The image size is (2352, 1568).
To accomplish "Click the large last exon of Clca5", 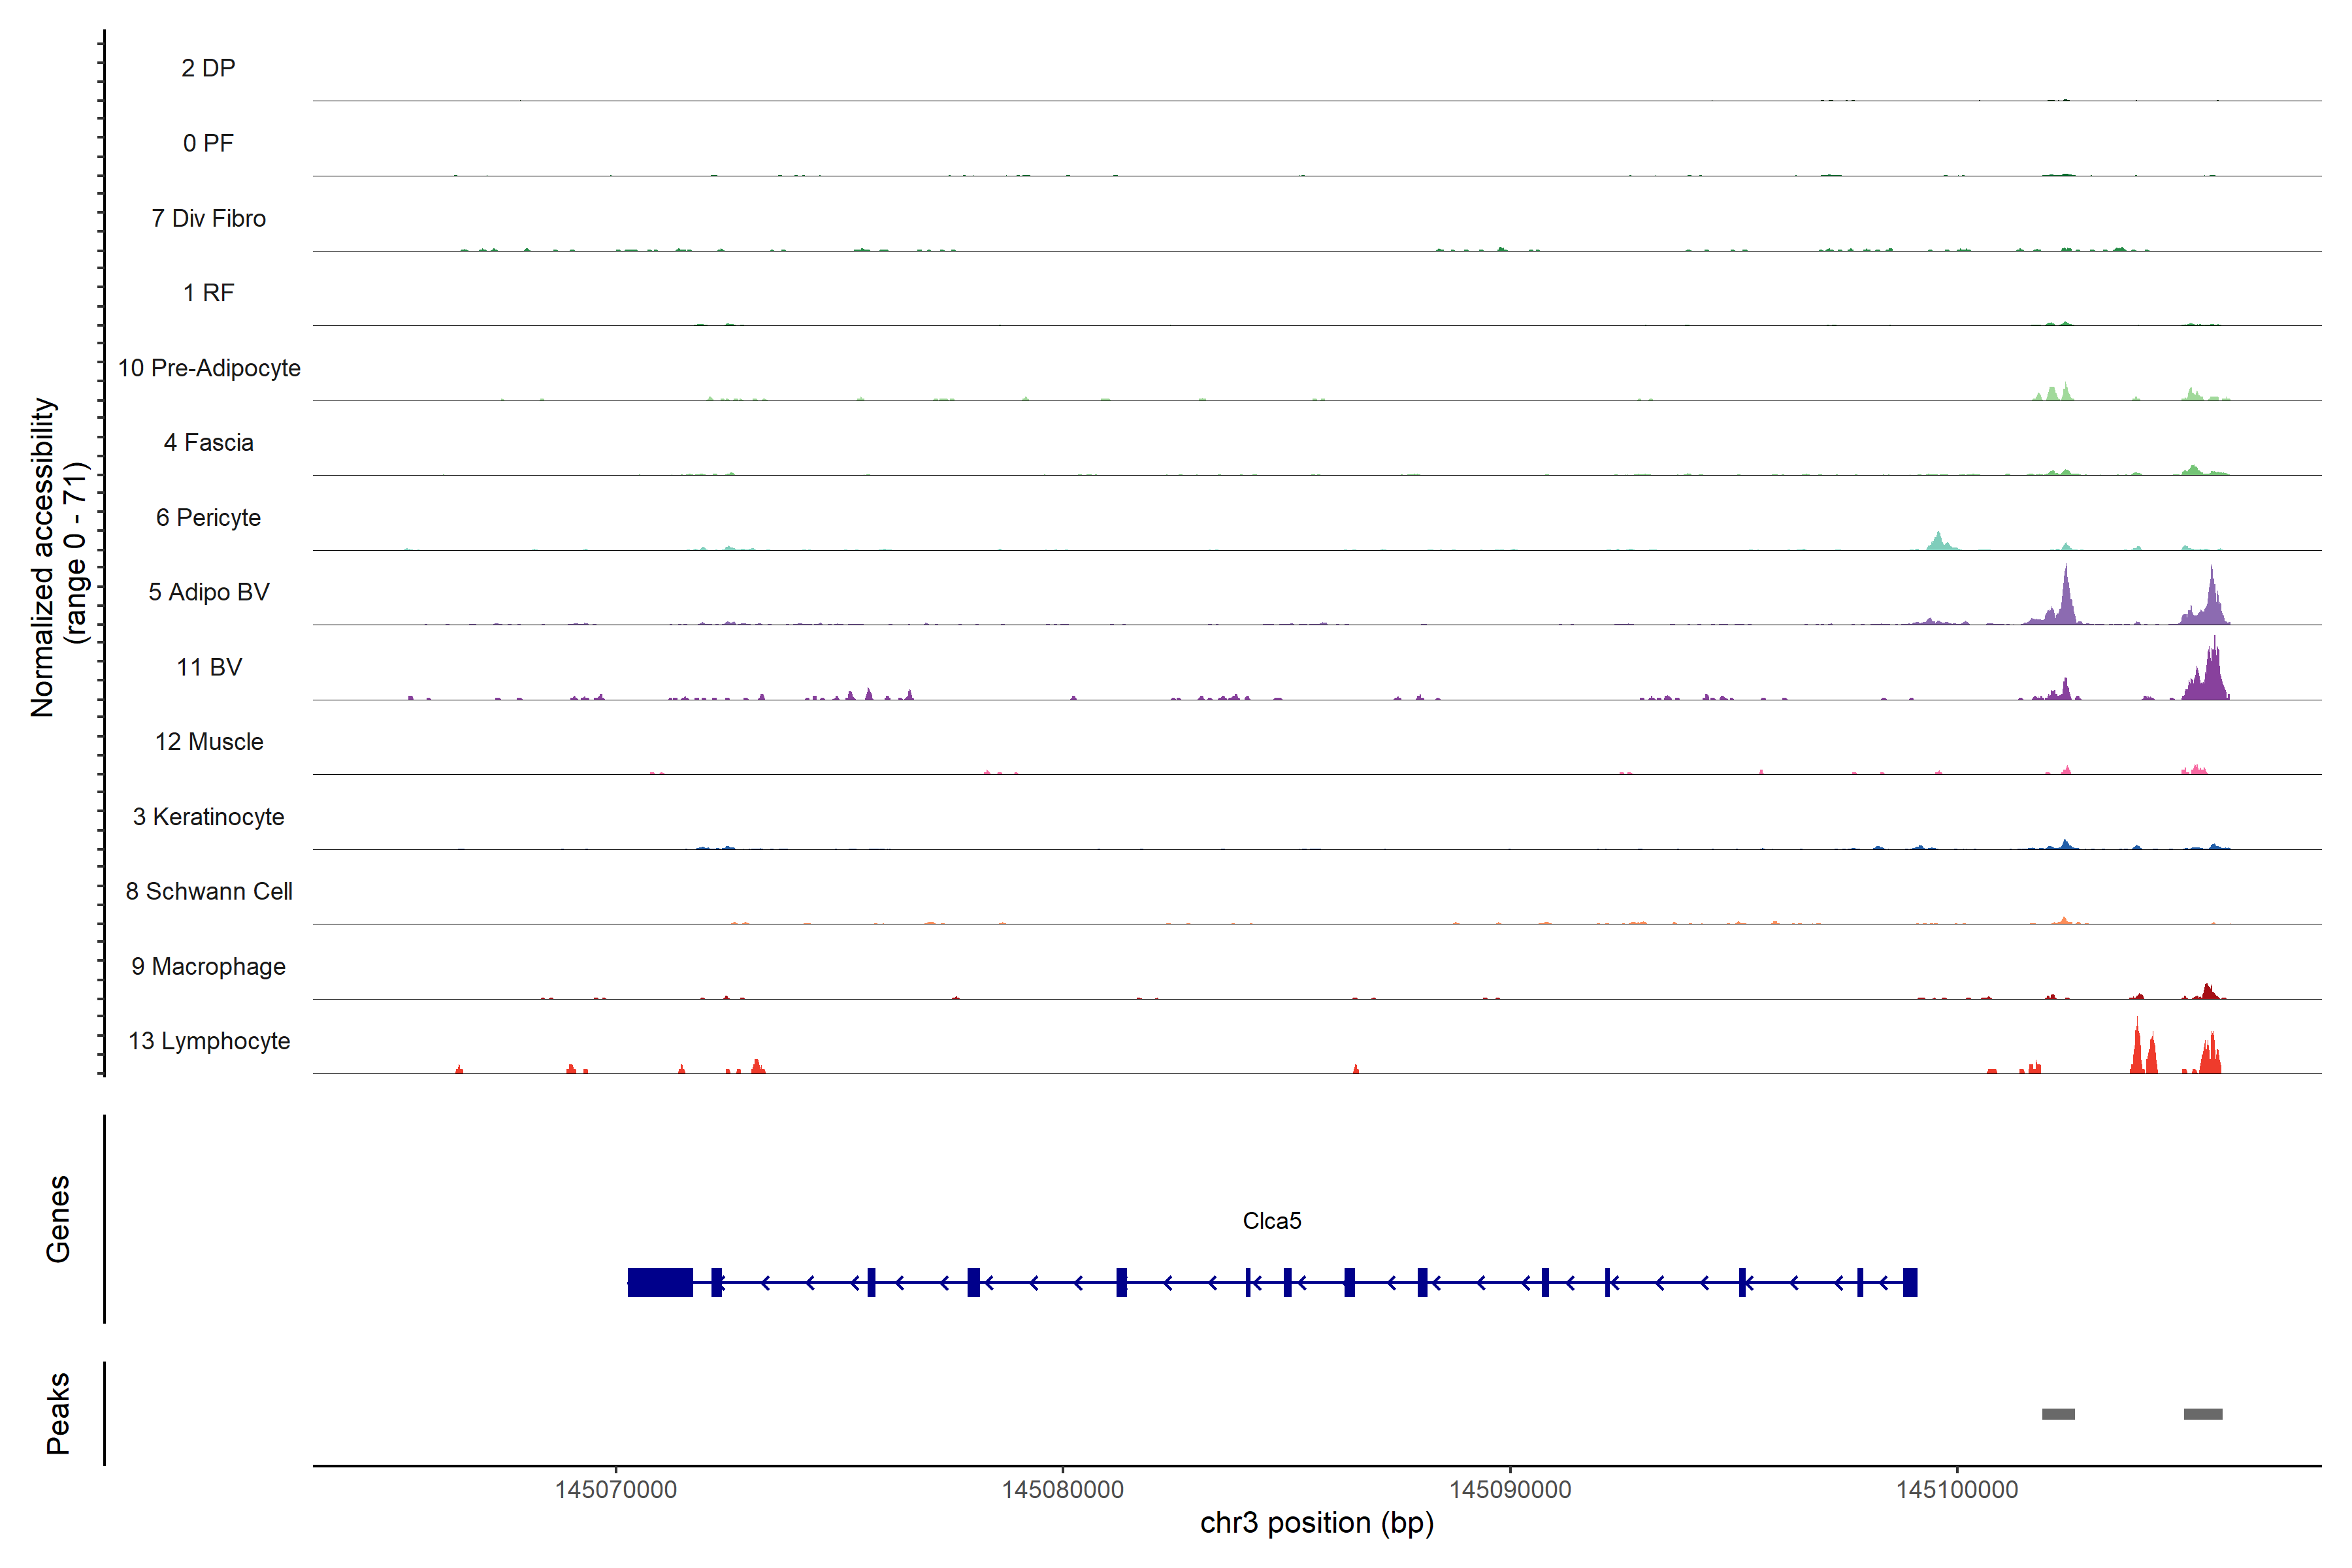I will (660, 1282).
